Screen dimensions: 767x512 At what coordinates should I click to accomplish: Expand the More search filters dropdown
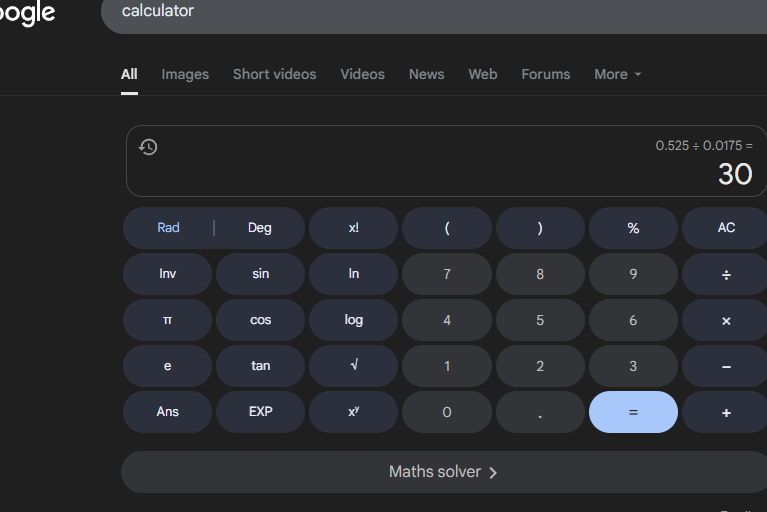click(x=617, y=74)
